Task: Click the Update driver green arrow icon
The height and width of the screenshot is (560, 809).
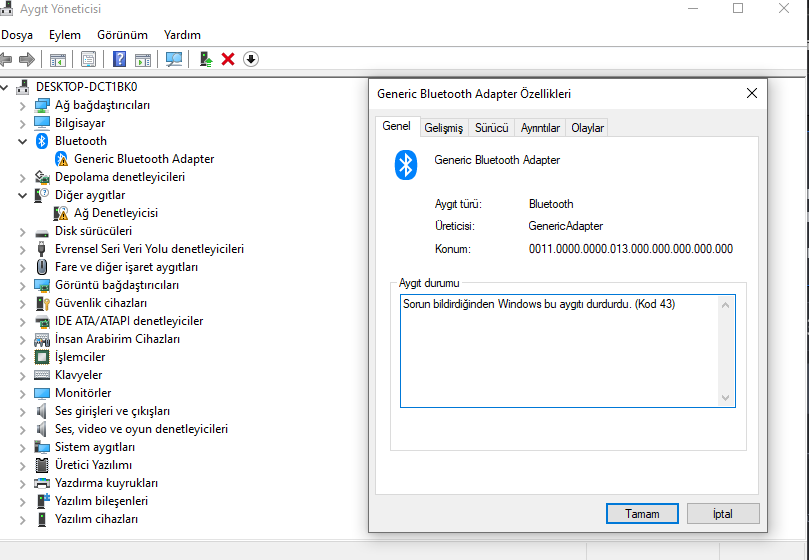Action: (206, 59)
